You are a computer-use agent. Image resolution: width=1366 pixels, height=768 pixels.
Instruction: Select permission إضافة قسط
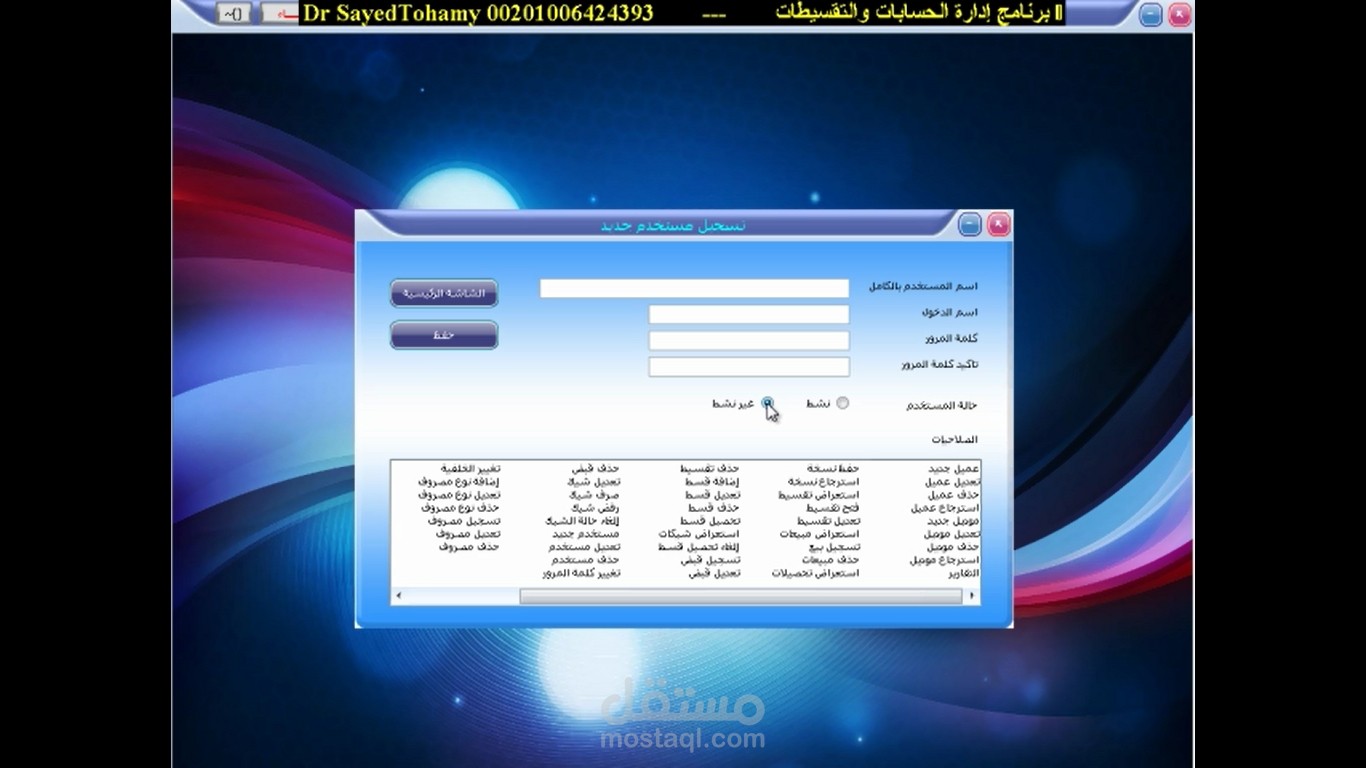(x=712, y=482)
